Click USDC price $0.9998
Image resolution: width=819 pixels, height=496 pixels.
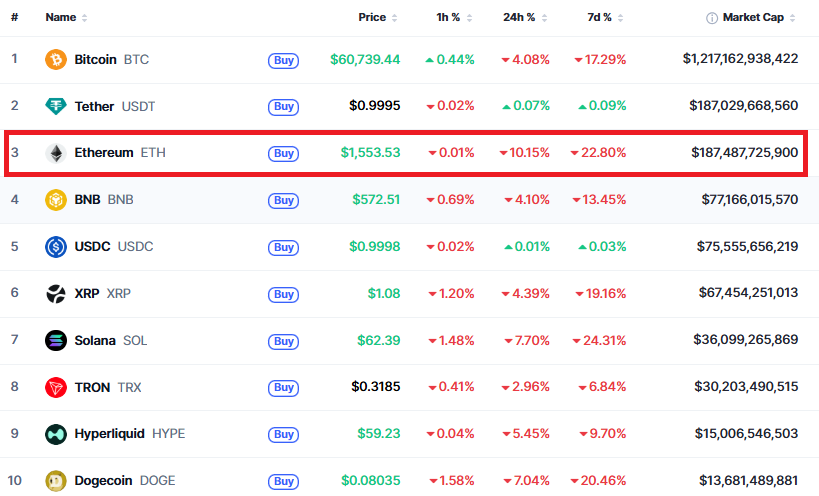375,246
